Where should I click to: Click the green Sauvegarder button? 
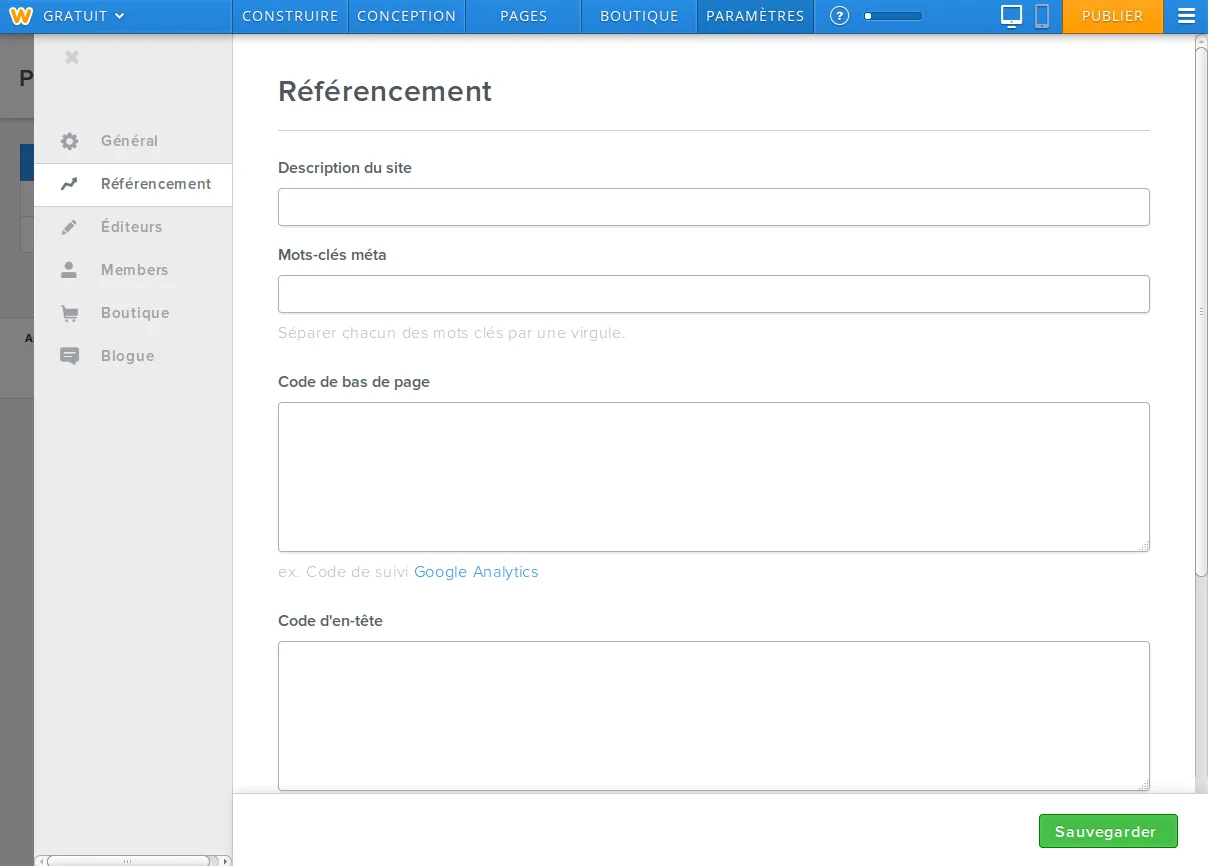[x=1108, y=831]
